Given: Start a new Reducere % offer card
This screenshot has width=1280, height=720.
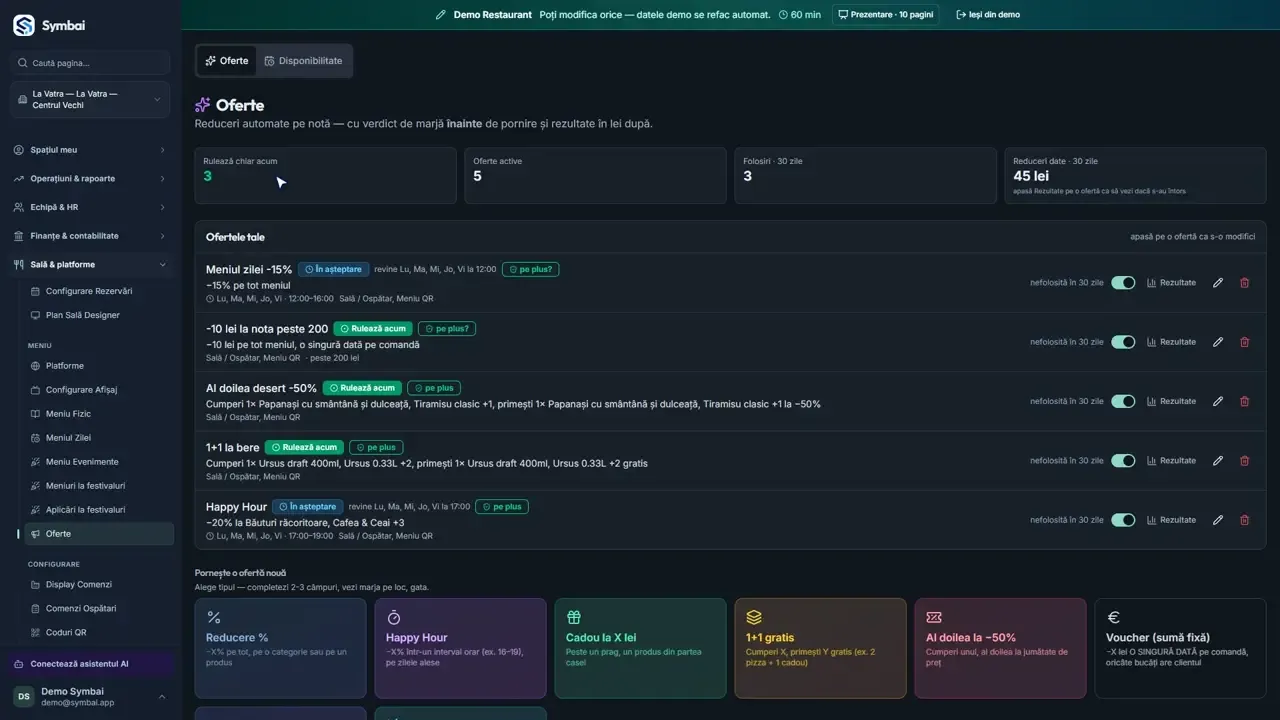Looking at the screenshot, I should click(281, 648).
